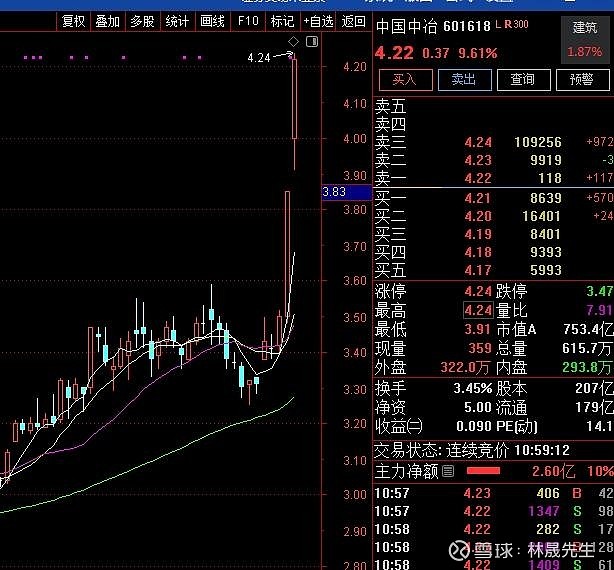Select the 买五 price 4.17
This screenshot has height=570, width=614.
pos(478,270)
